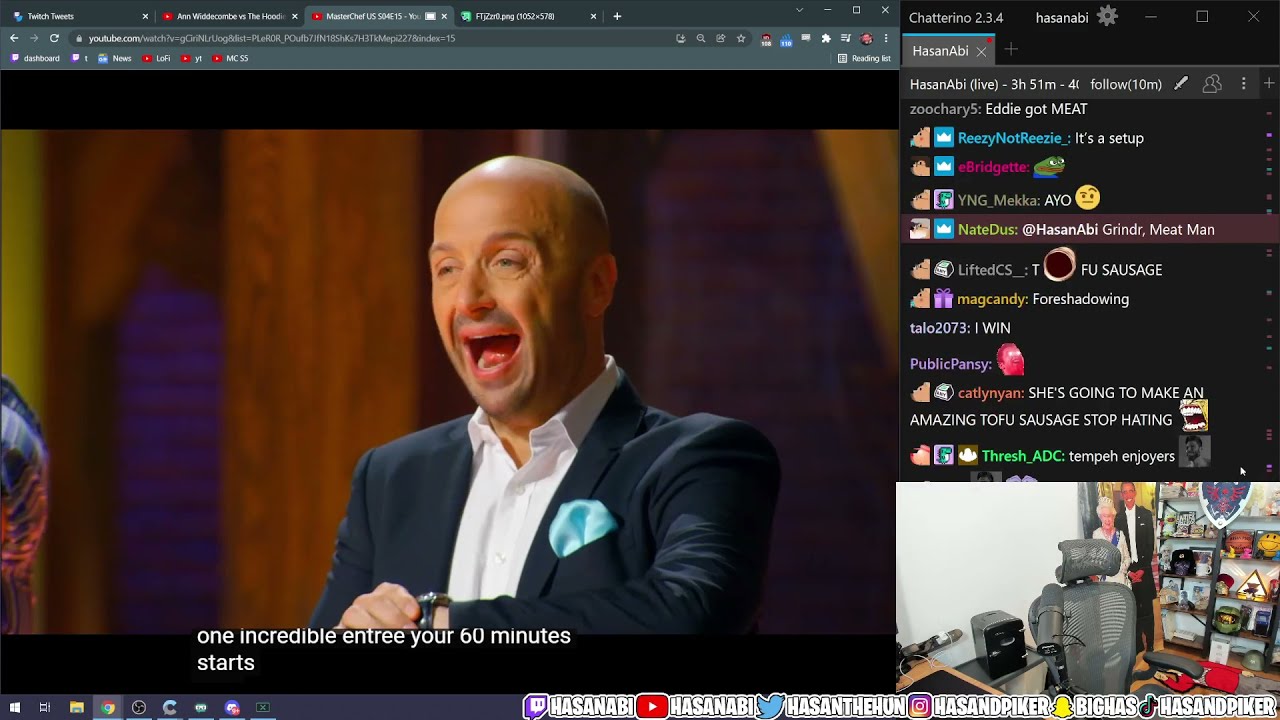Click install app icon in address bar
The height and width of the screenshot is (720, 1280).
[x=680, y=38]
